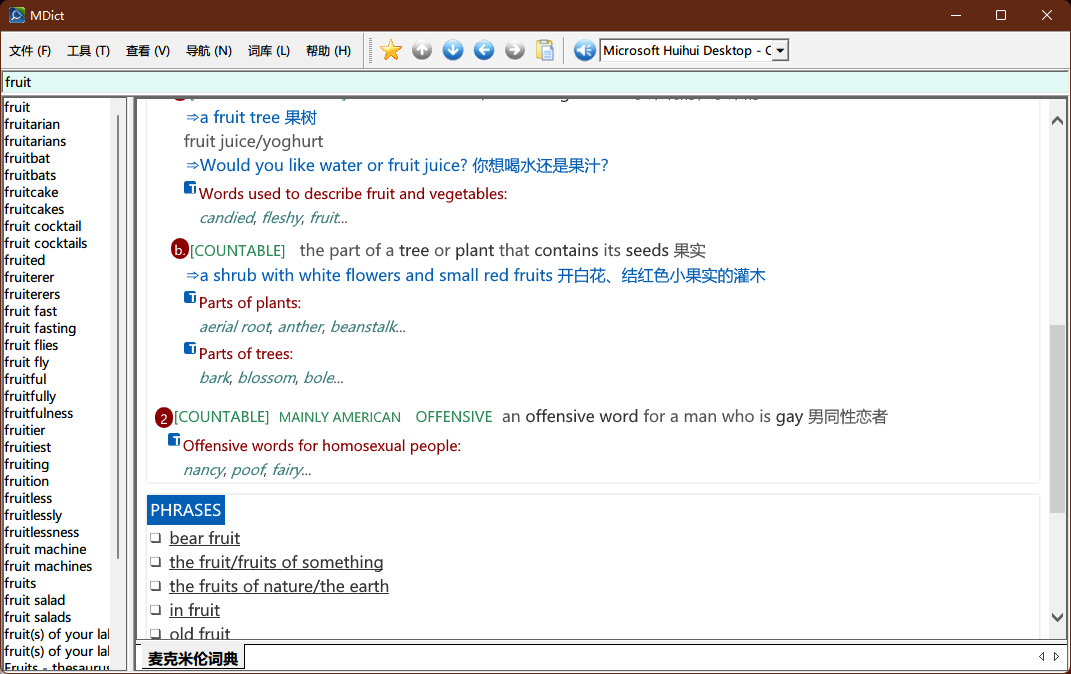Go to next entry with down arrow

(x=453, y=50)
